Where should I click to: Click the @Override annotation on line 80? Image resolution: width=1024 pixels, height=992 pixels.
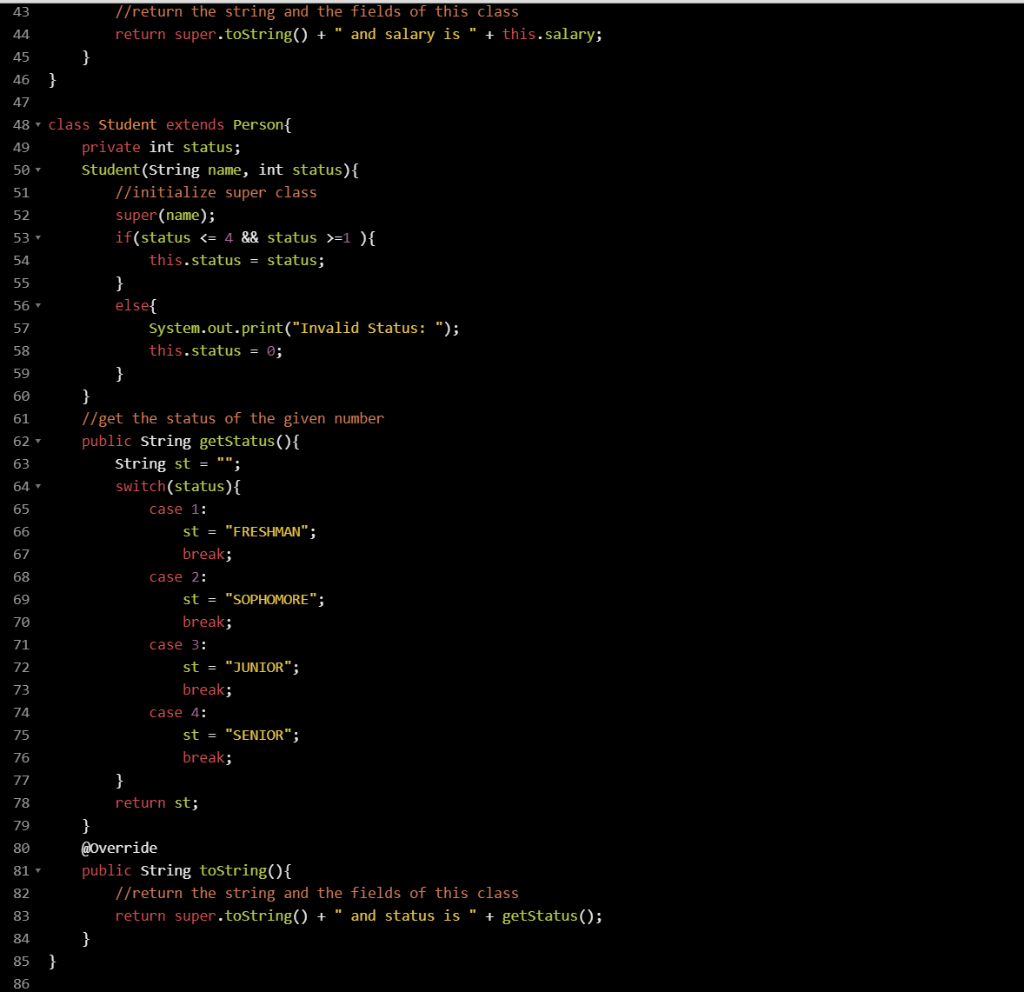(x=120, y=847)
